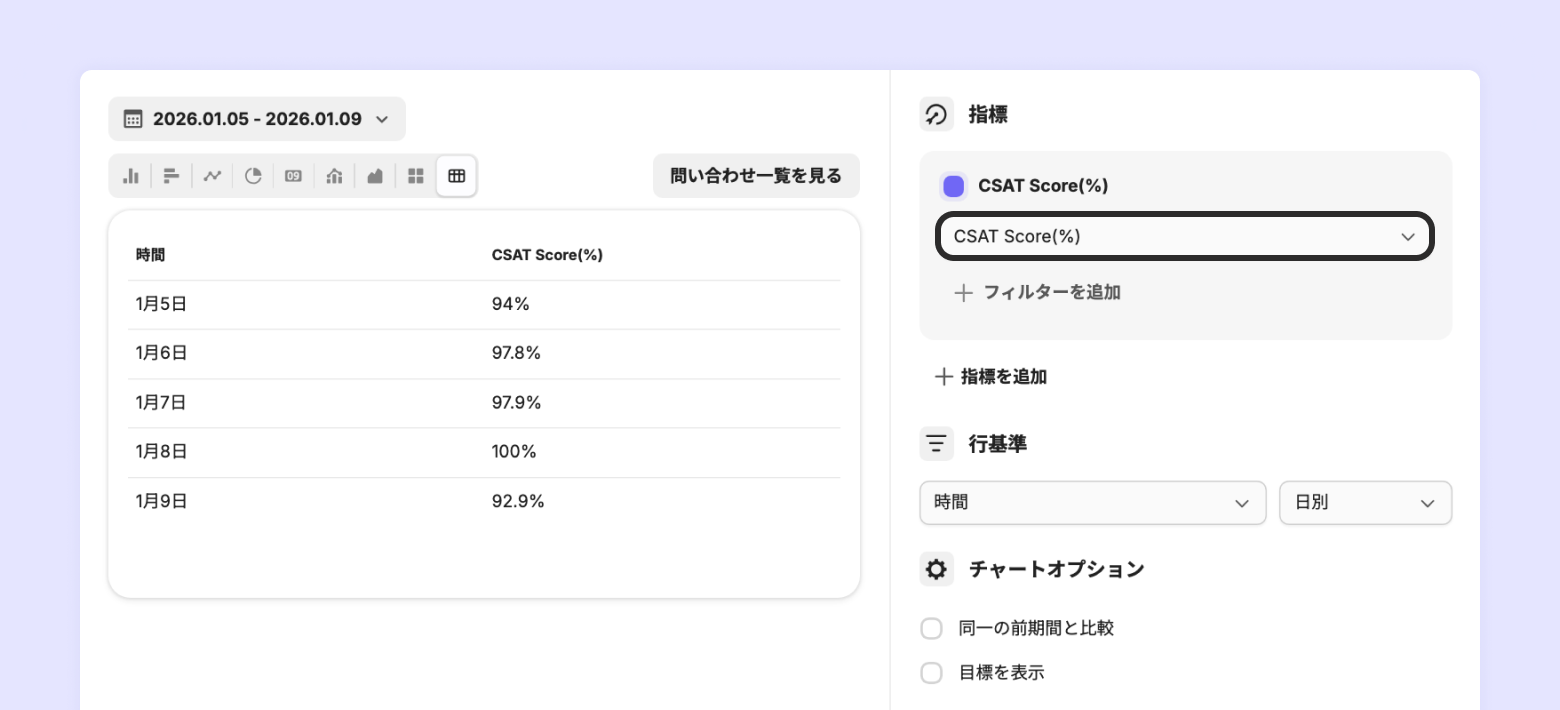Viewport: 1560px width, 710px height.
Task: Click the purple CSAT Score color swatch
Action: tap(954, 186)
